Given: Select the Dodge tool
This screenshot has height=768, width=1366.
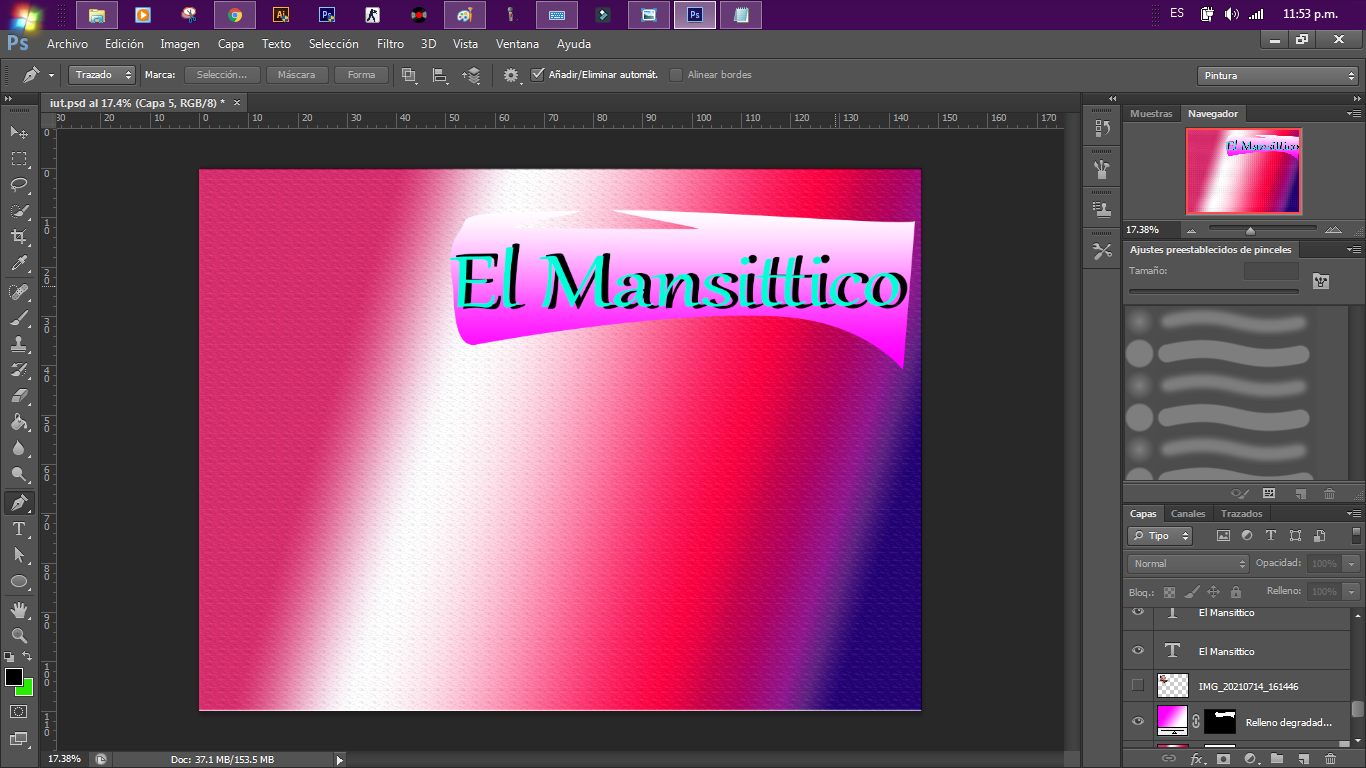Looking at the screenshot, I should pos(19,474).
